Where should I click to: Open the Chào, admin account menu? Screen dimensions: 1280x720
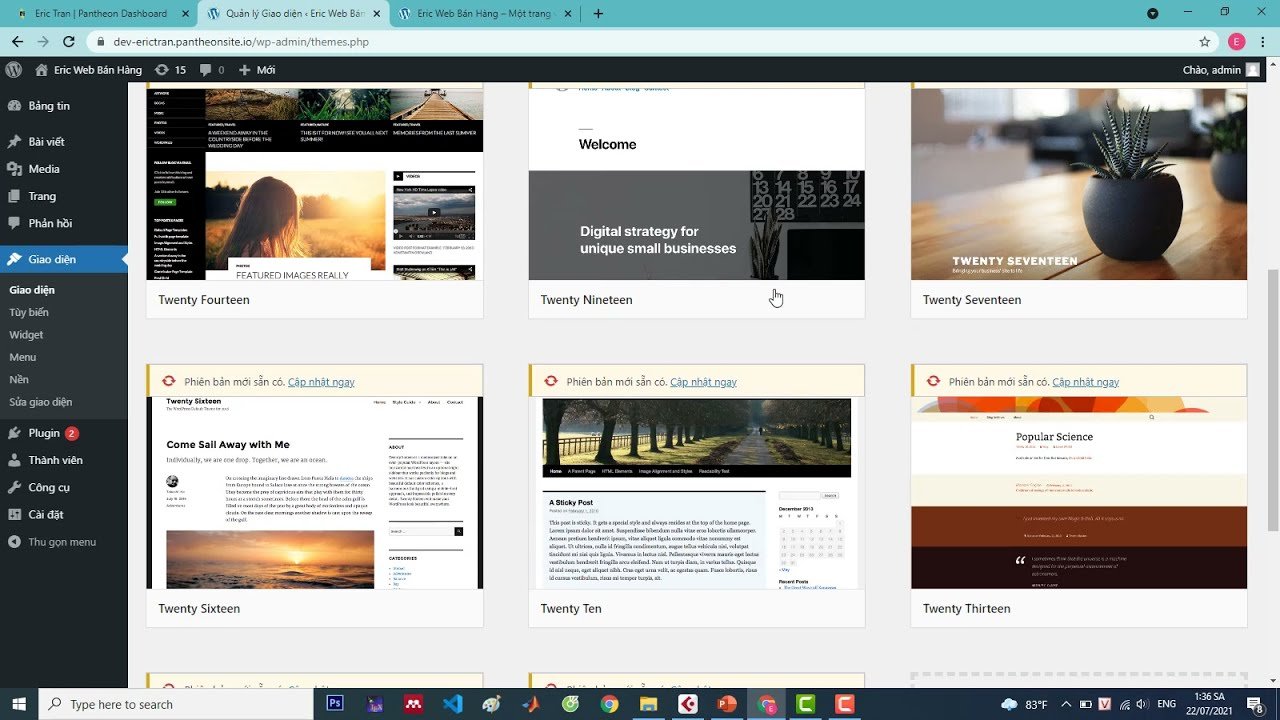[1221, 70]
